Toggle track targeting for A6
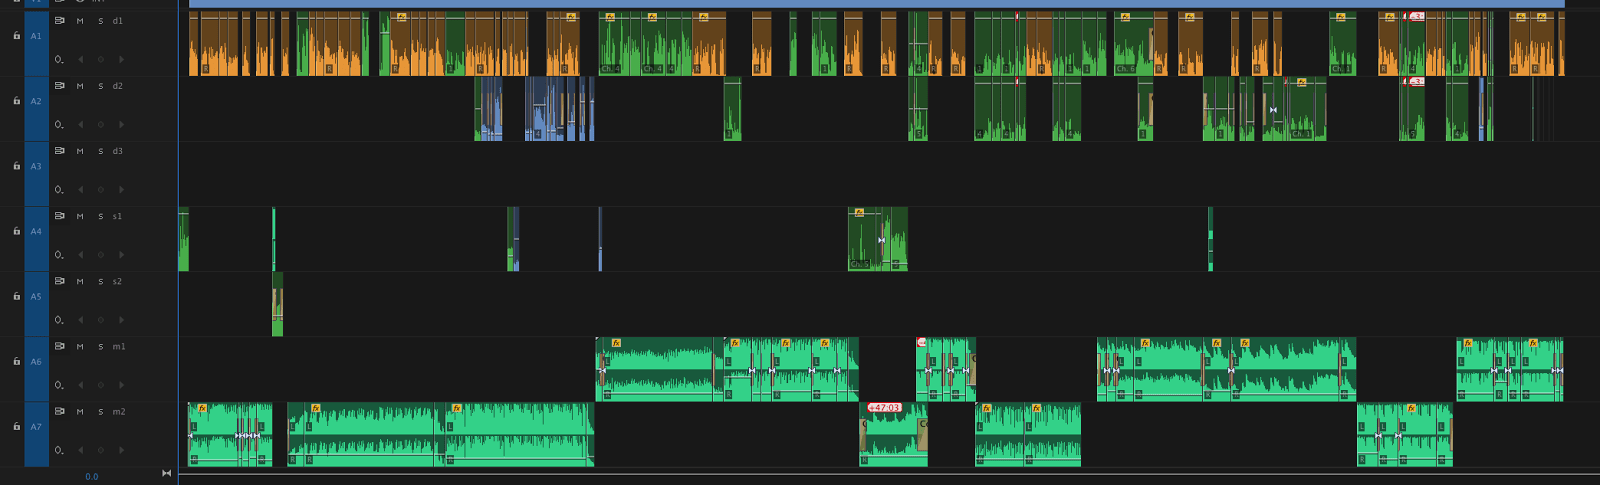Viewport: 1600px width, 485px height. 36,361
